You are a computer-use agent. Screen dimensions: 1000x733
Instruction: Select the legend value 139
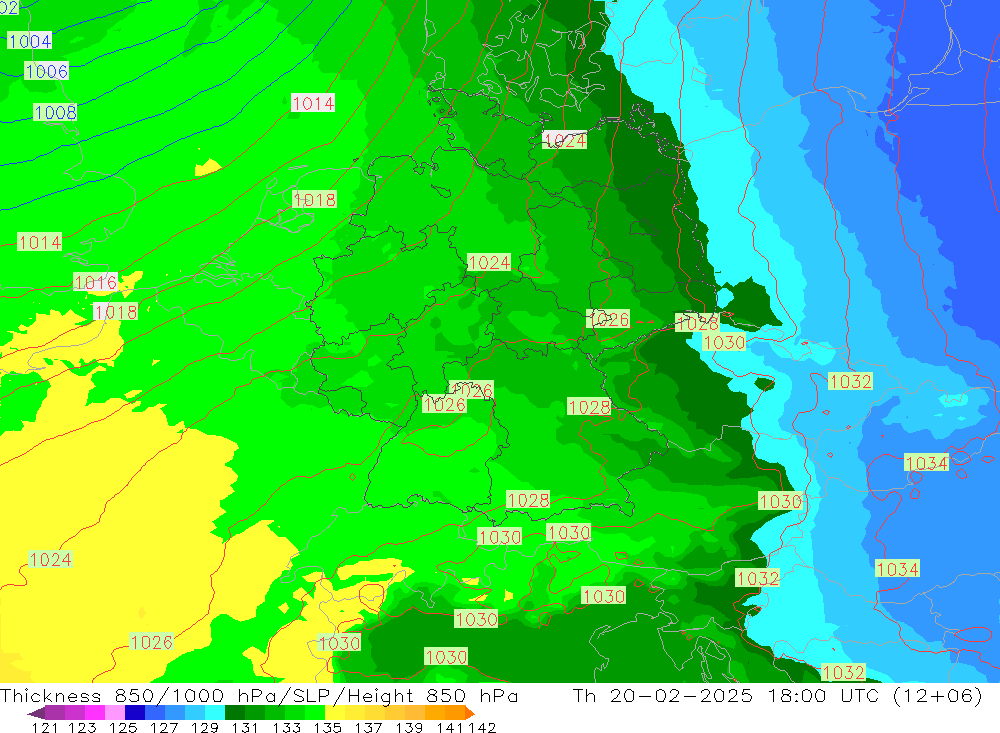click(x=409, y=727)
